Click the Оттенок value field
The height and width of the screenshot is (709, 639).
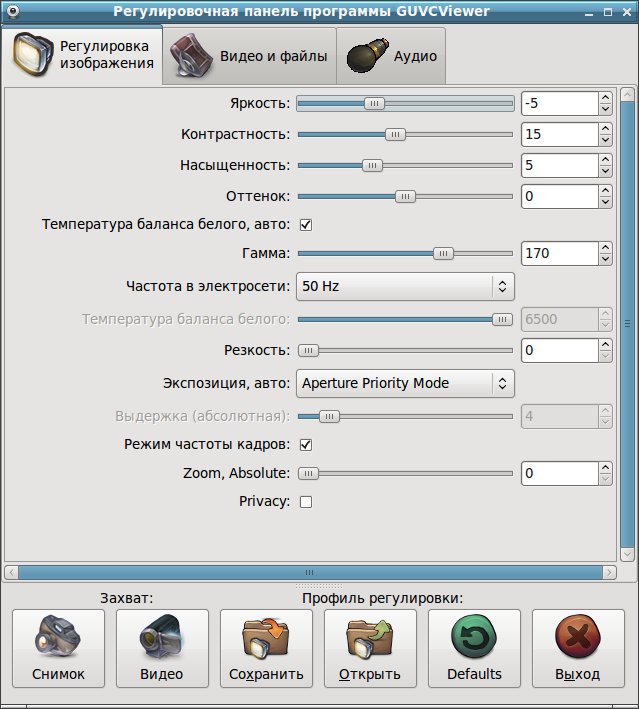tap(560, 197)
